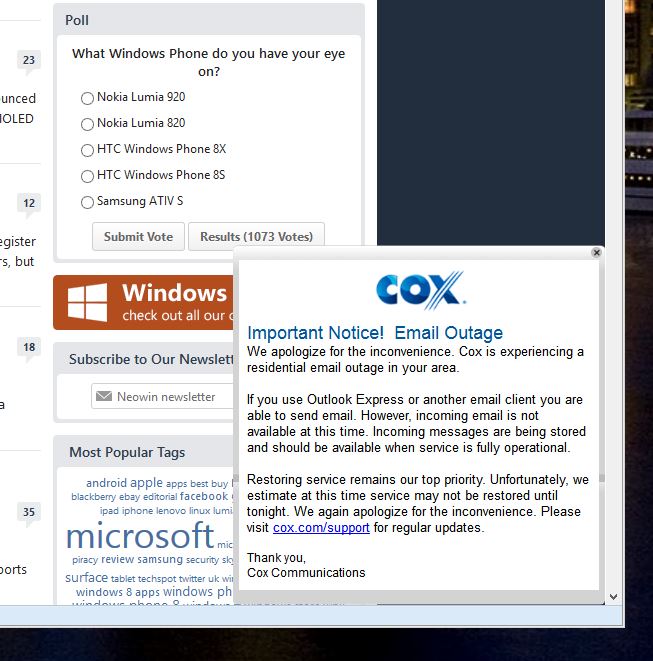Open the 'iphone' tag
653x661 pixels.
(137, 511)
